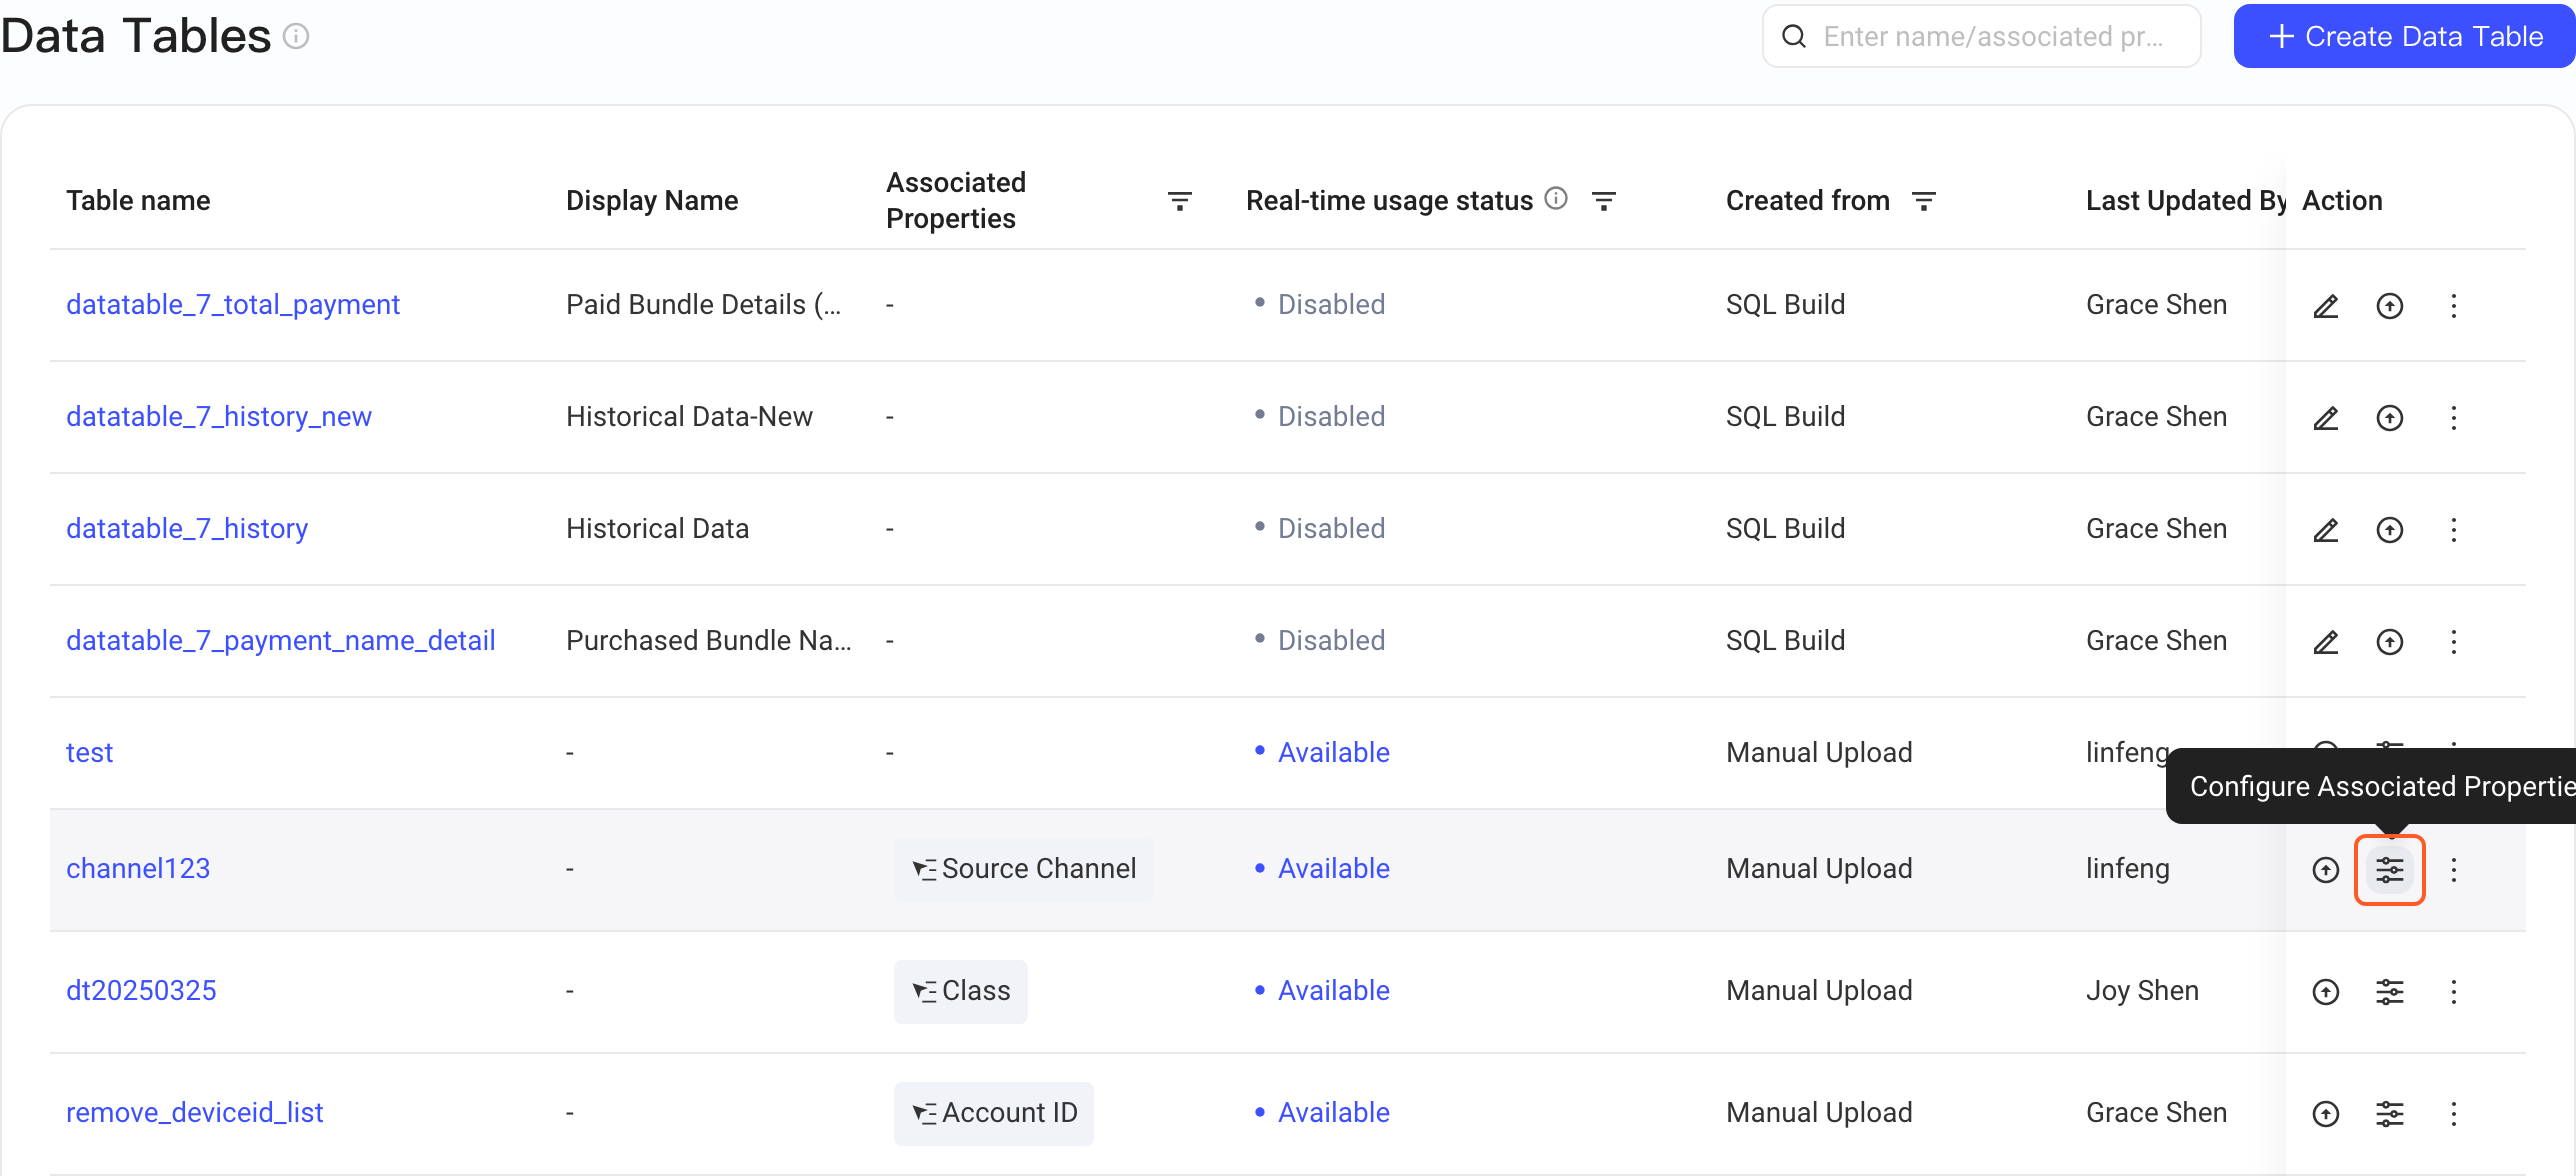Viewport: 2576px width, 1176px height.
Task: Open datatable_7_total_payment table link
Action: pos(233,305)
